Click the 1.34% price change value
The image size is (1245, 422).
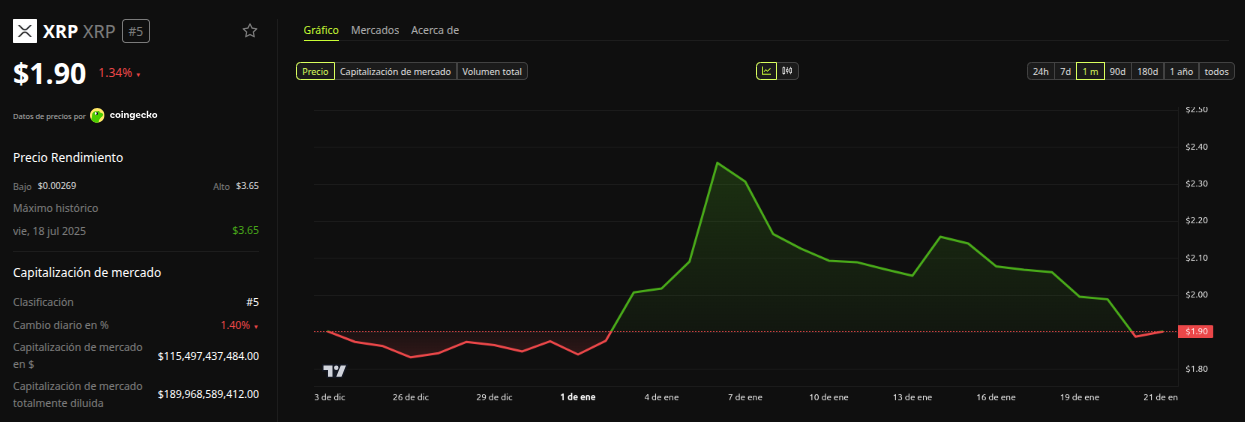click(115, 73)
